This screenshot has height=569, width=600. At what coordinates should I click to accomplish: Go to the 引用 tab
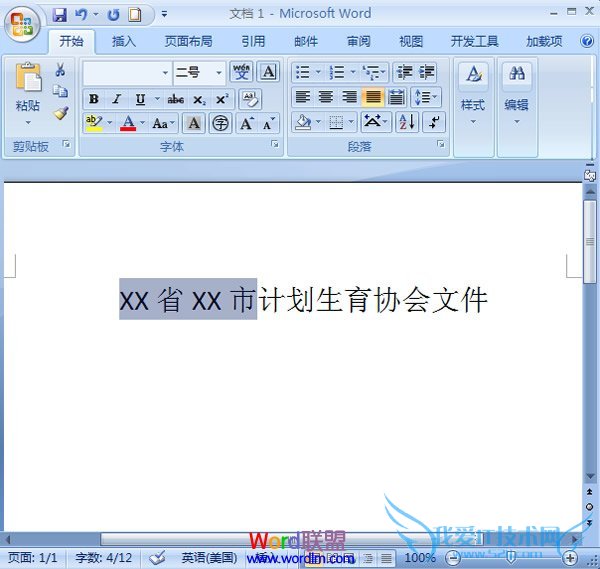(253, 41)
